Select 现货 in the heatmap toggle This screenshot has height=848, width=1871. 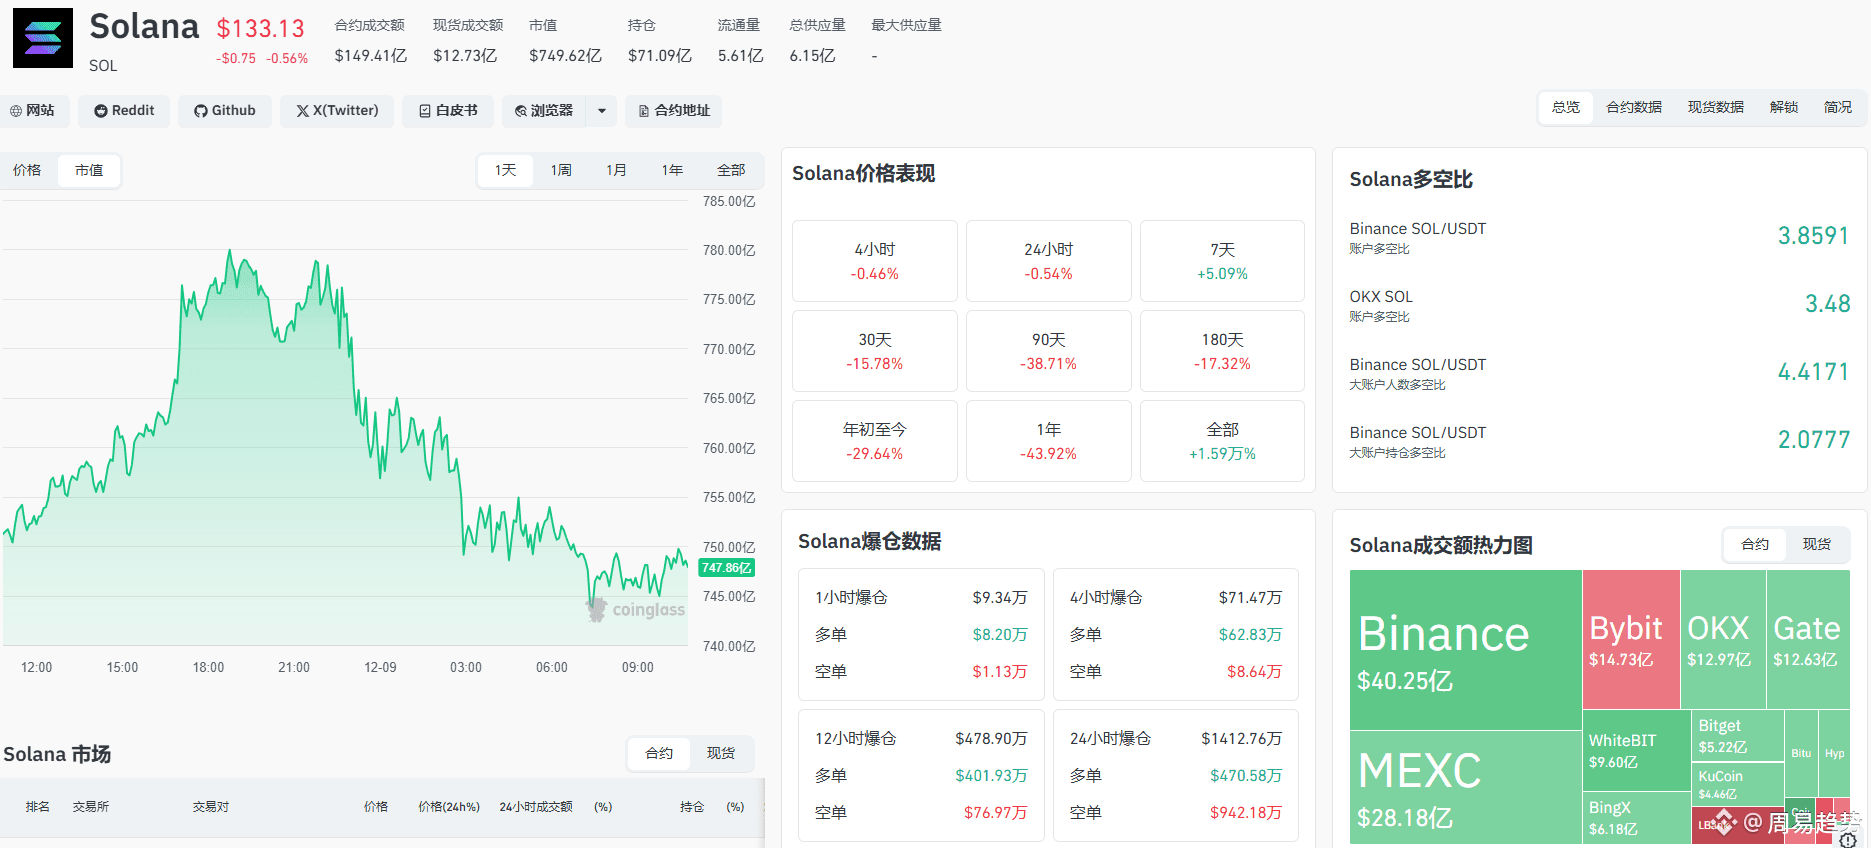tap(1816, 545)
